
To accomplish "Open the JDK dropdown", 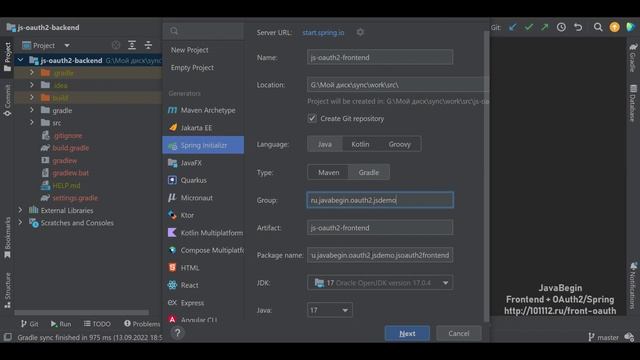I will [380, 282].
